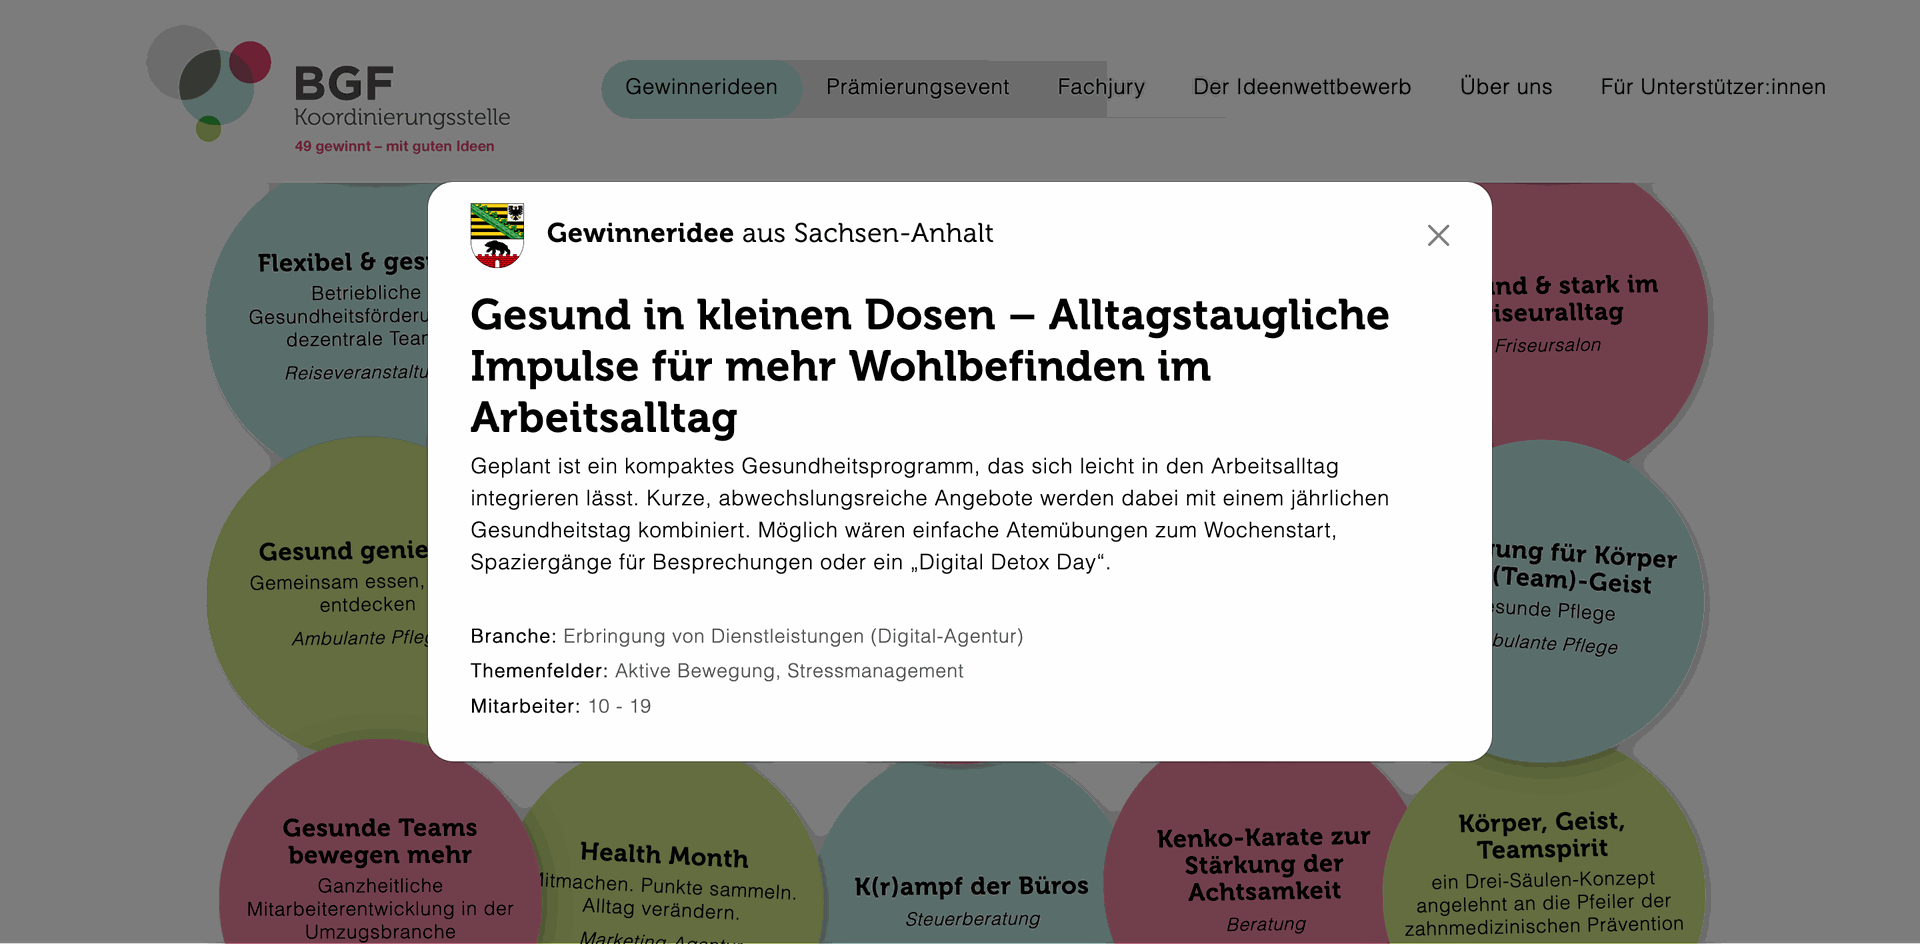Image resolution: width=1920 pixels, height=944 pixels.
Task: Click the 49 gewinnt – mit guten Ideen tagline
Action: point(394,146)
